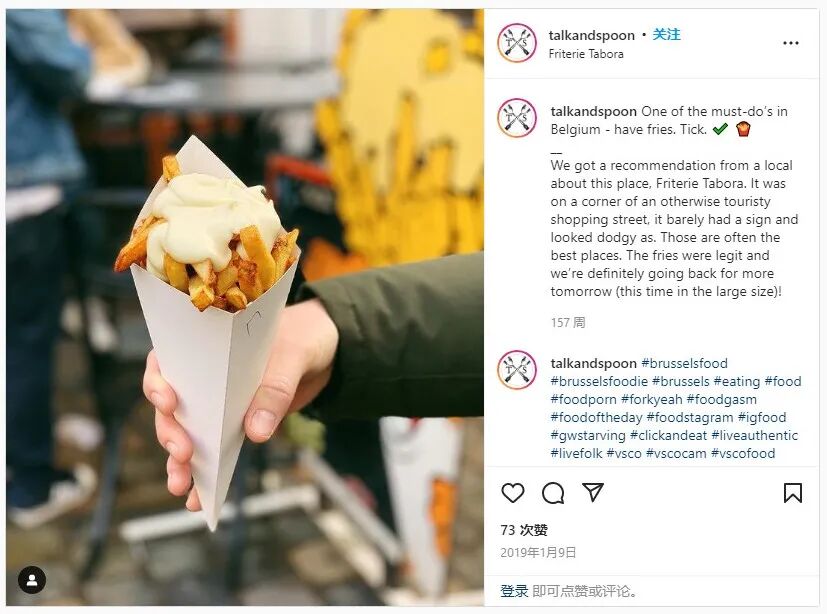Like the post with heart icon
This screenshot has width=827, height=614.
tap(512, 493)
